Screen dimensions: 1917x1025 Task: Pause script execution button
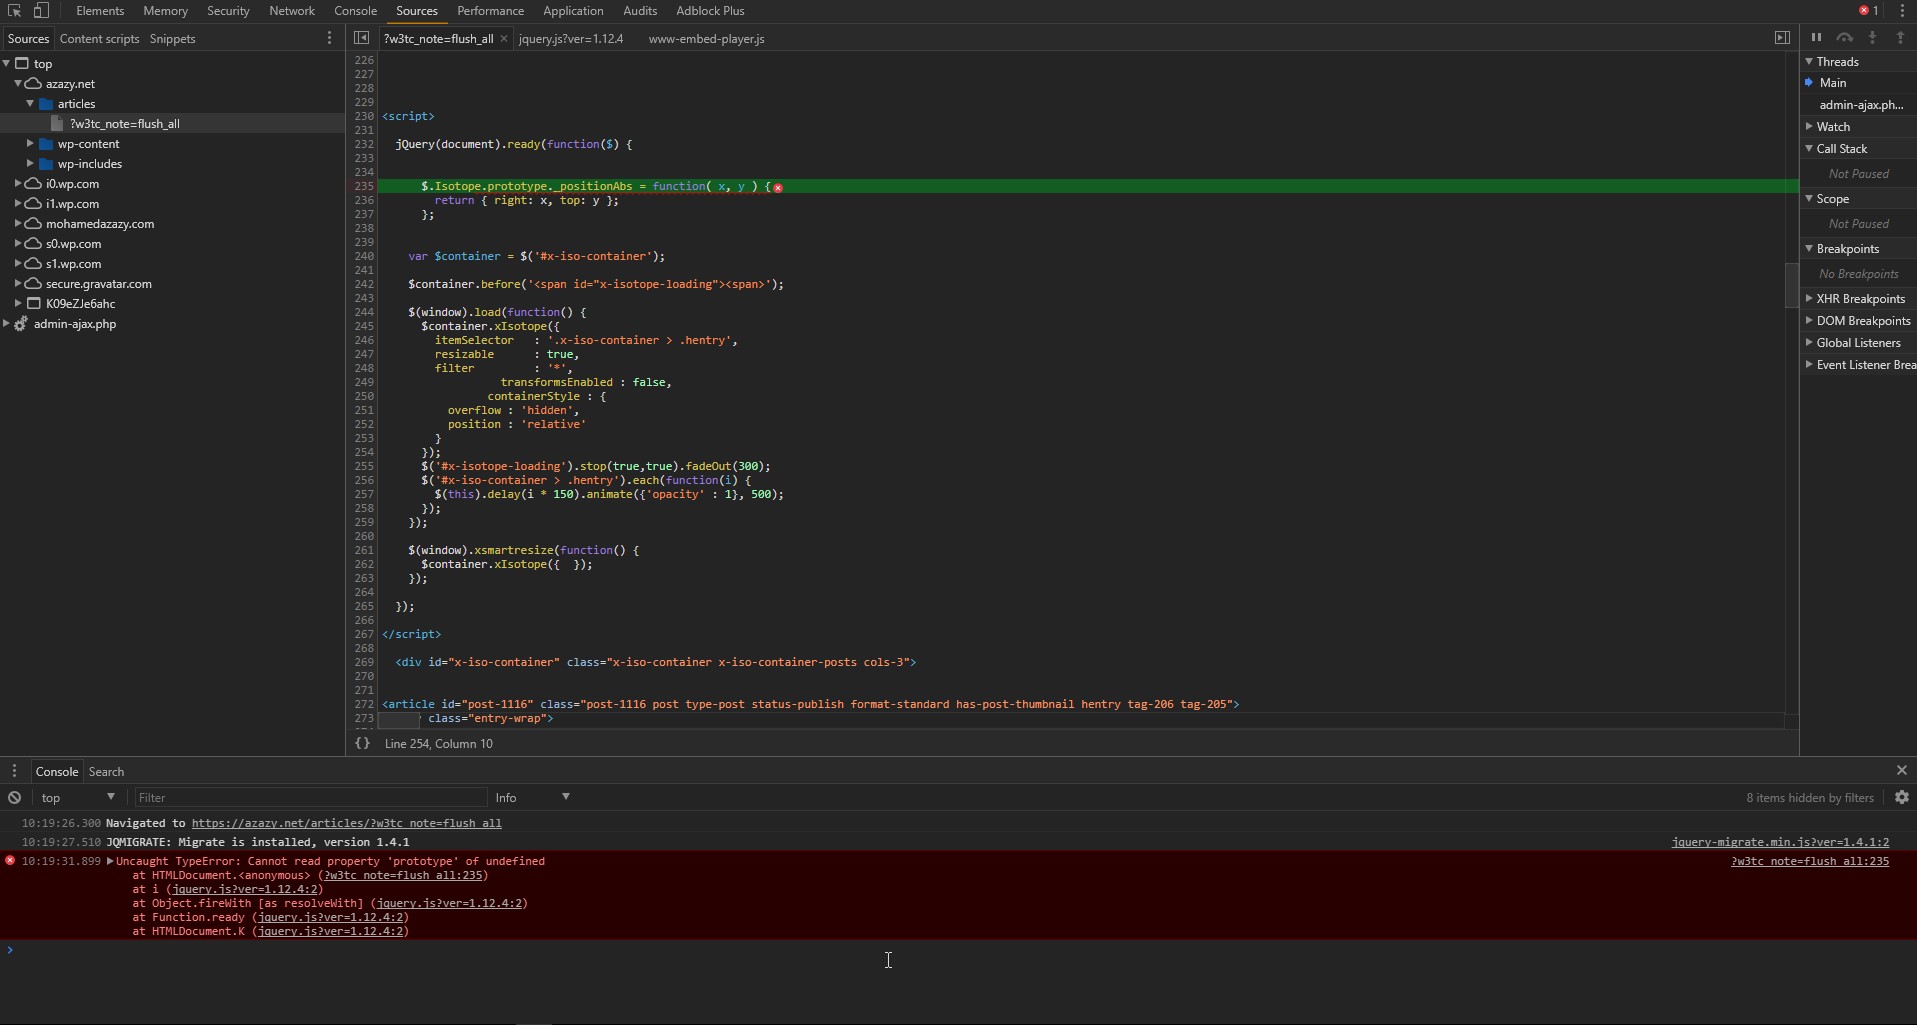tap(1816, 38)
